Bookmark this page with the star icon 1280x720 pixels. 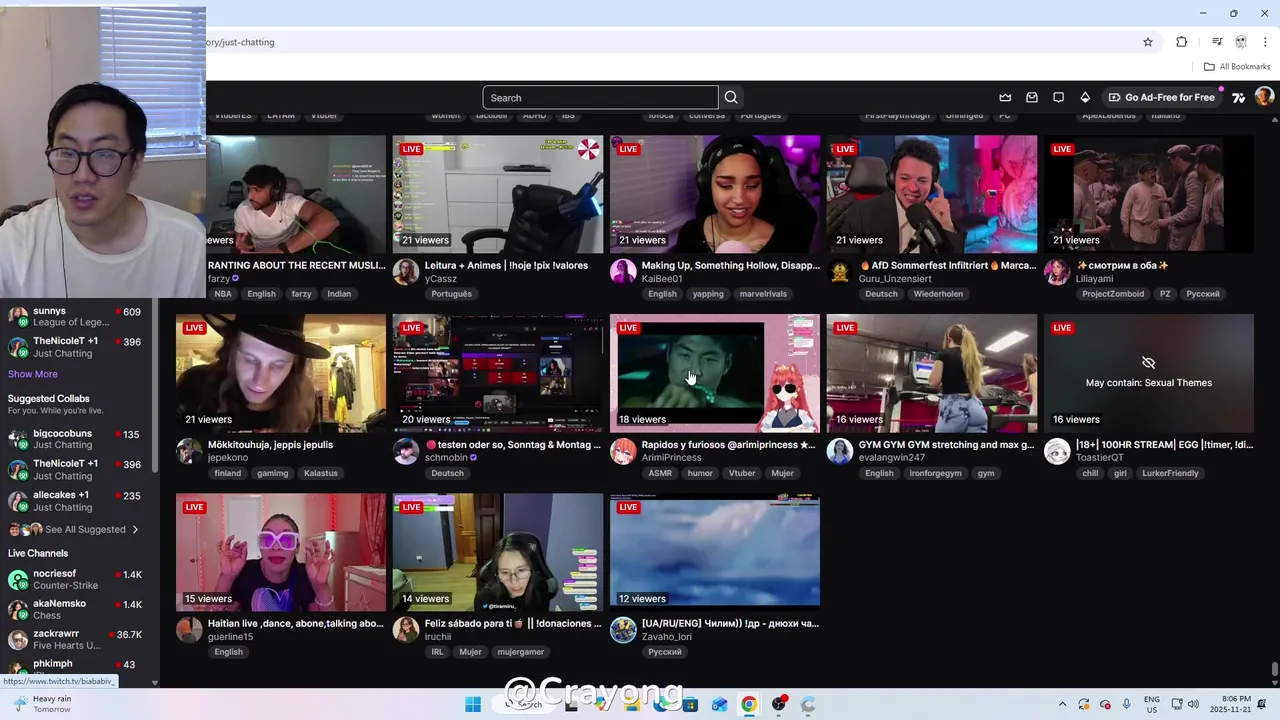[x=1148, y=42]
